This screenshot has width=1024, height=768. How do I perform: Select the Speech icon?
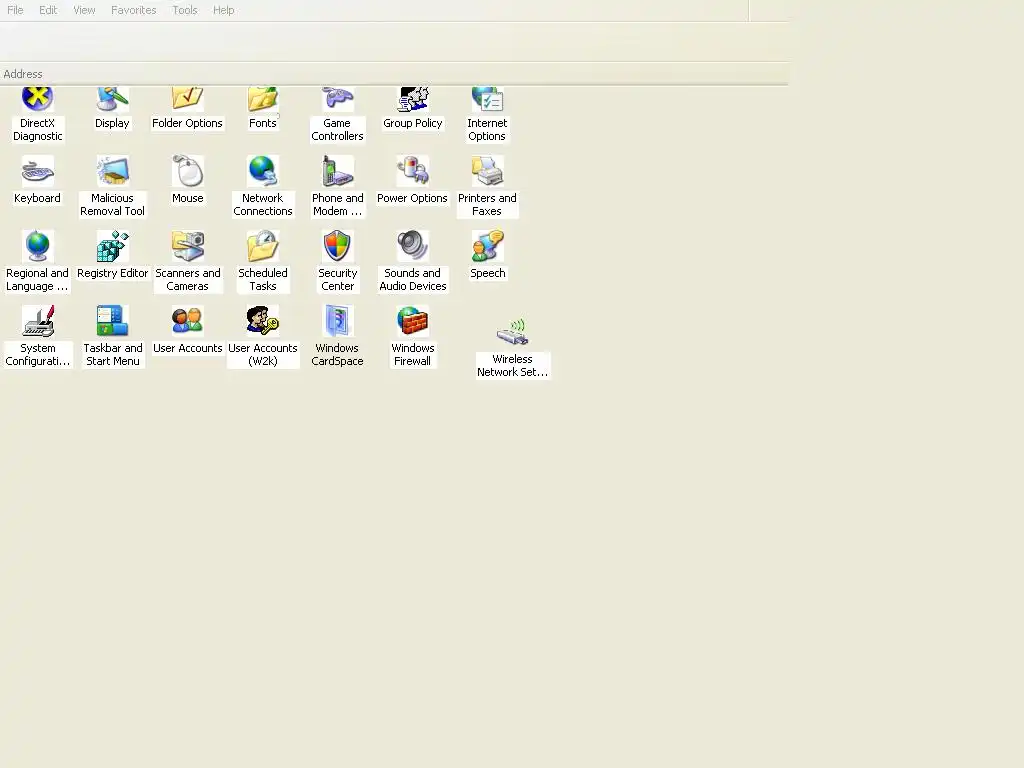pyautogui.click(x=487, y=246)
